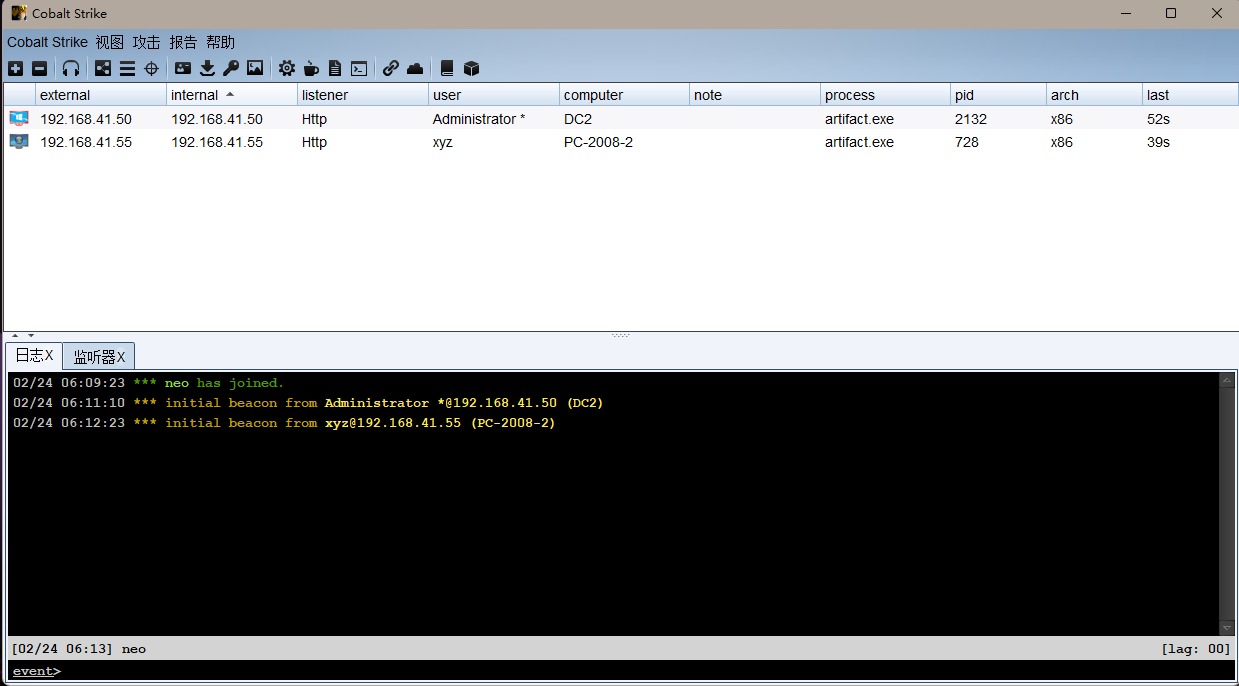Open the 视图 menu

pos(110,42)
